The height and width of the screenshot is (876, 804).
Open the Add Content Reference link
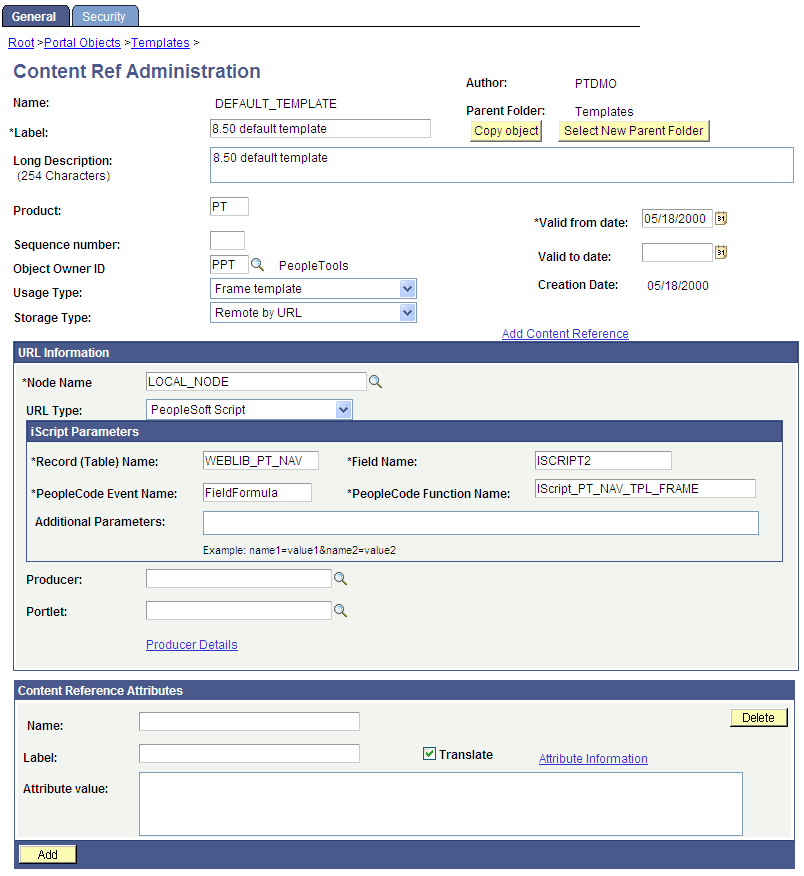click(x=564, y=334)
